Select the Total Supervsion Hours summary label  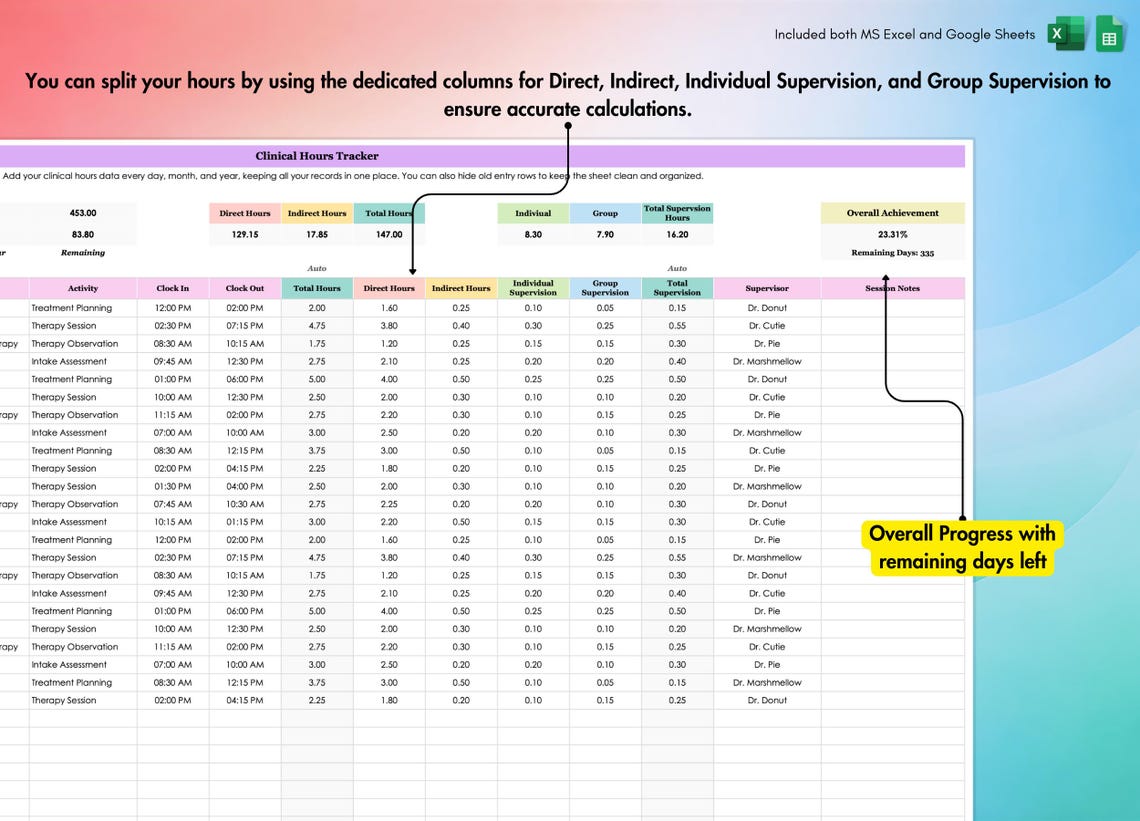tap(677, 213)
